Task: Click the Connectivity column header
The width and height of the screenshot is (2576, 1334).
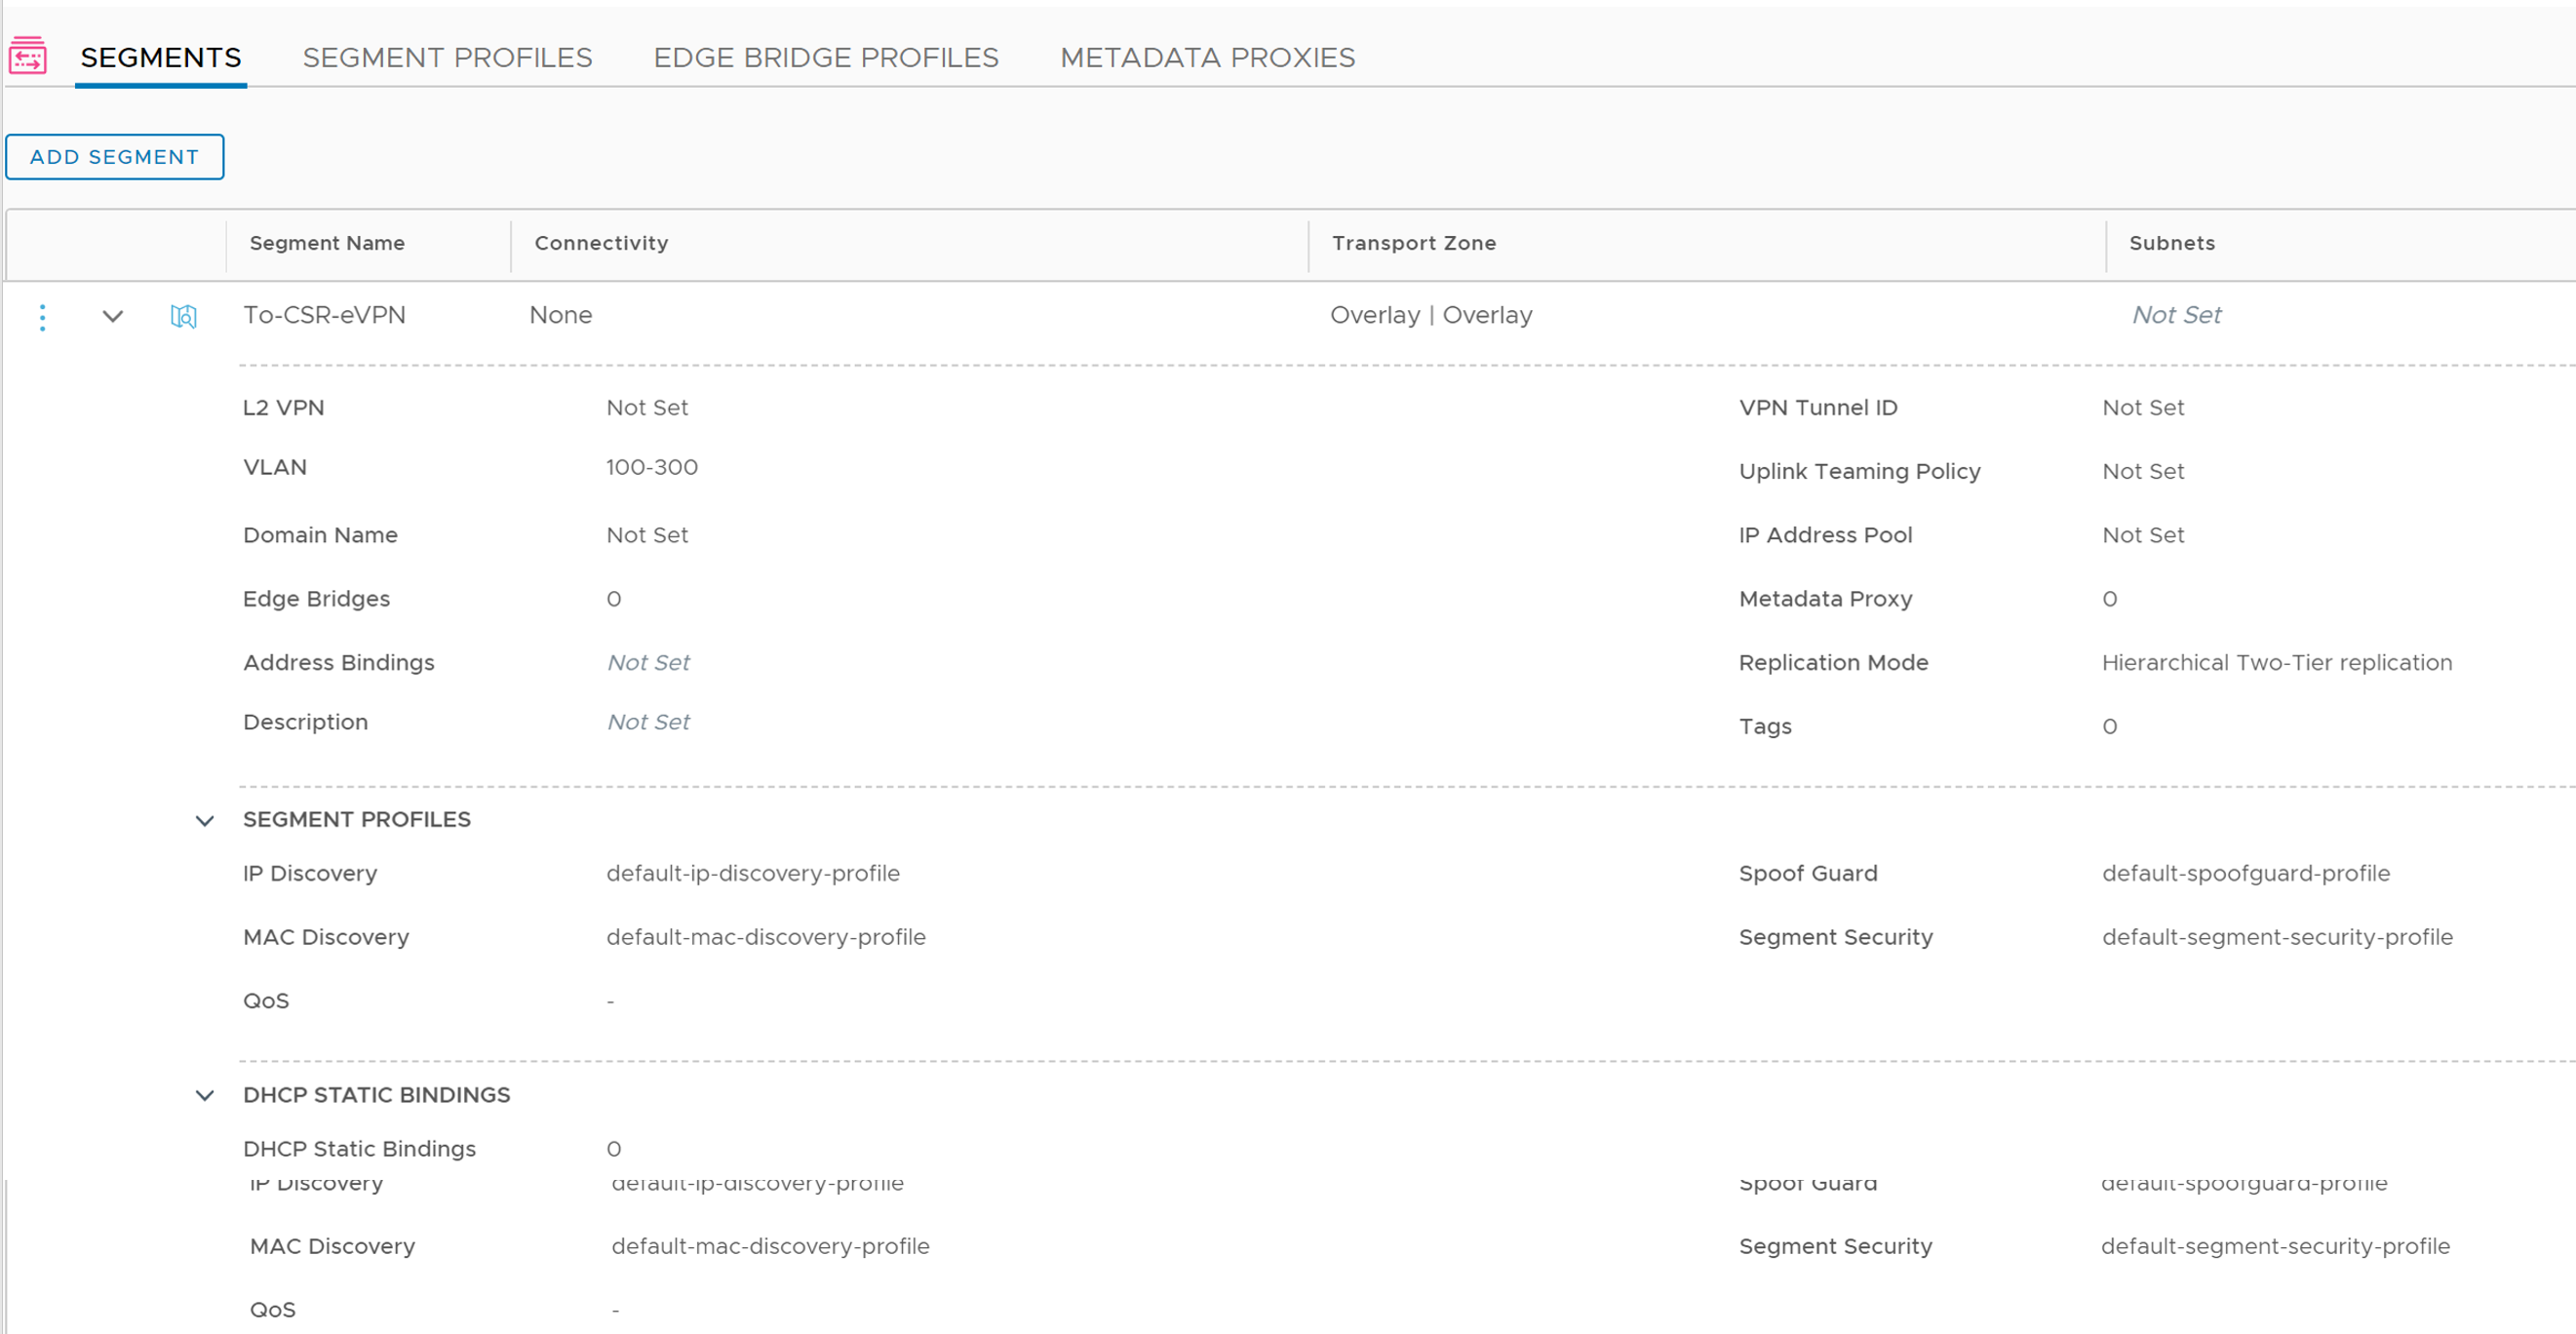Action: click(601, 243)
